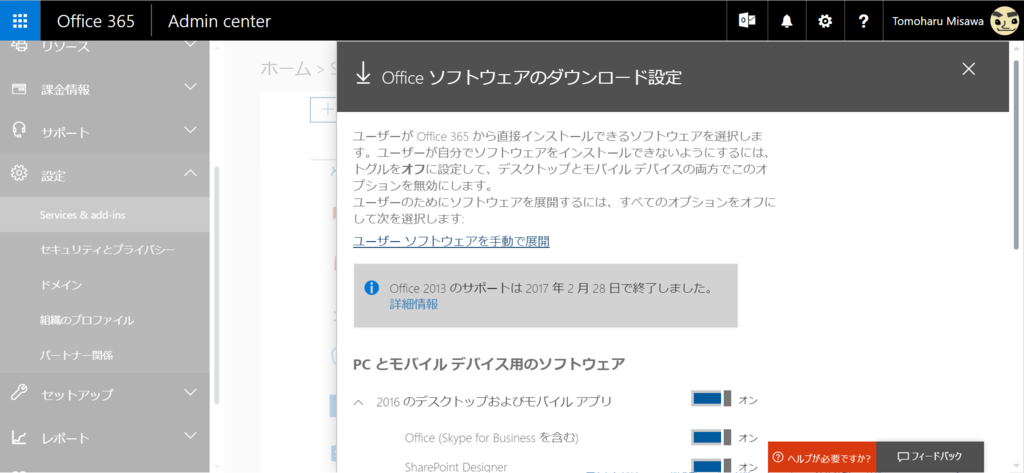Expand the サポート chevron
This screenshot has width=1024, height=473.
tap(190, 129)
